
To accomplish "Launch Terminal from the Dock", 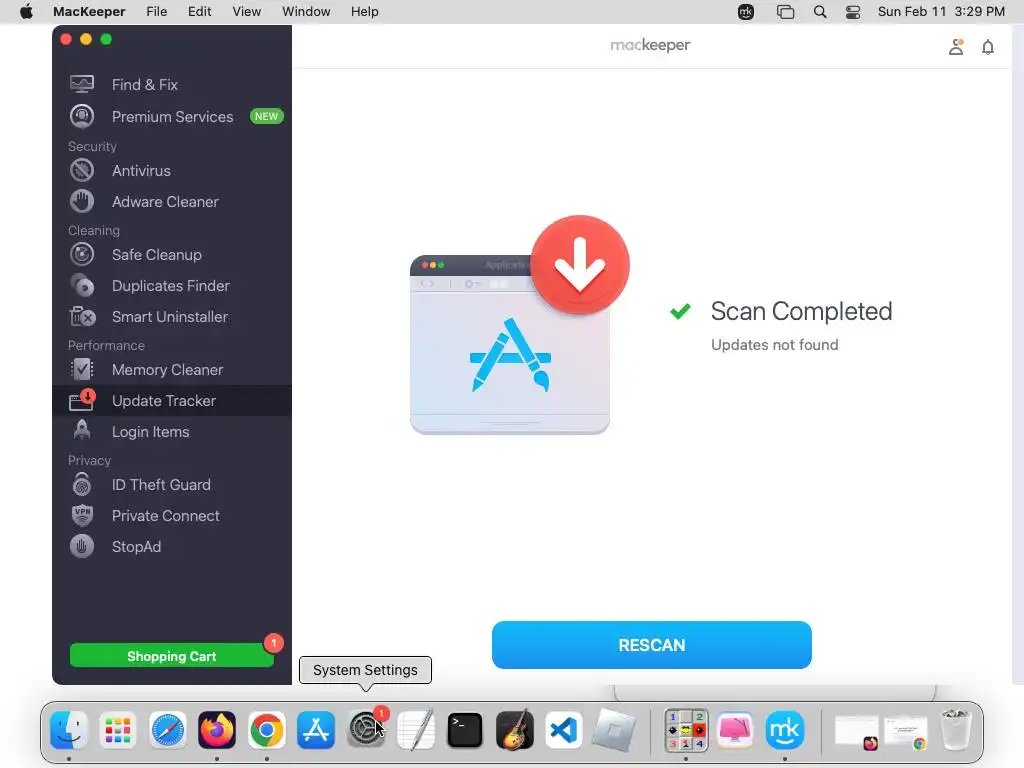I will pyautogui.click(x=464, y=729).
